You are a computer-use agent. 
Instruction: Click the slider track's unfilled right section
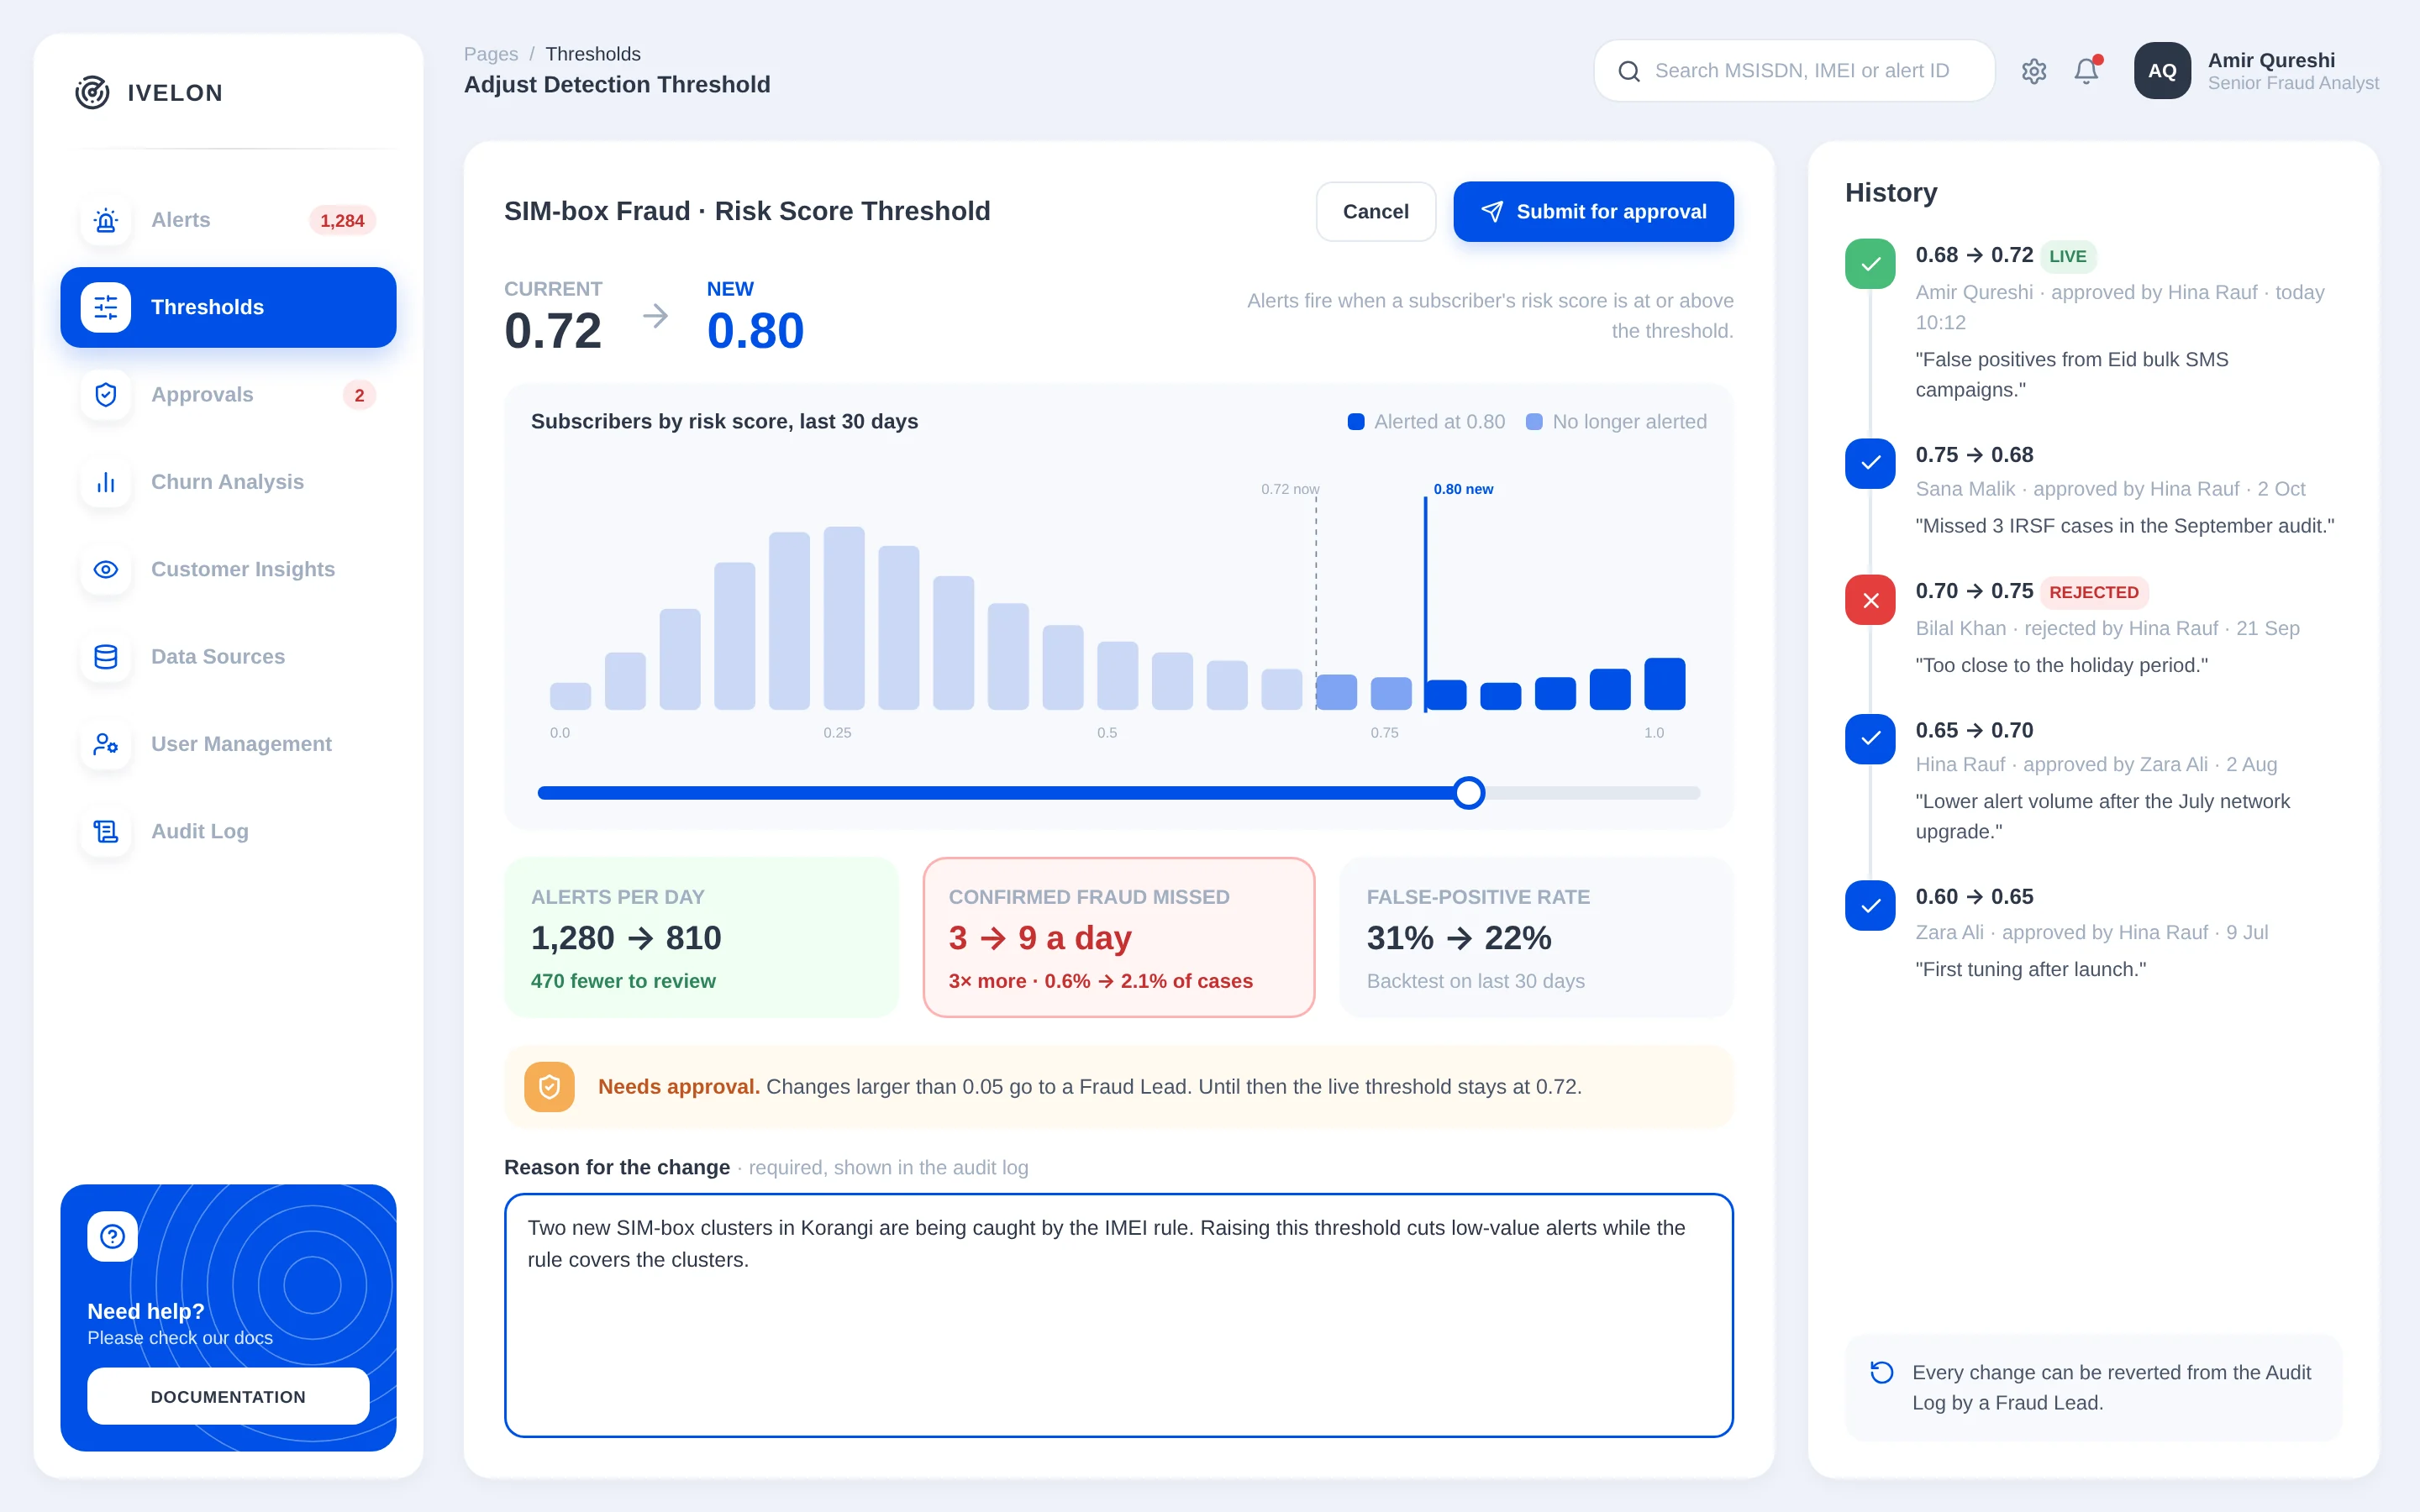1592,793
